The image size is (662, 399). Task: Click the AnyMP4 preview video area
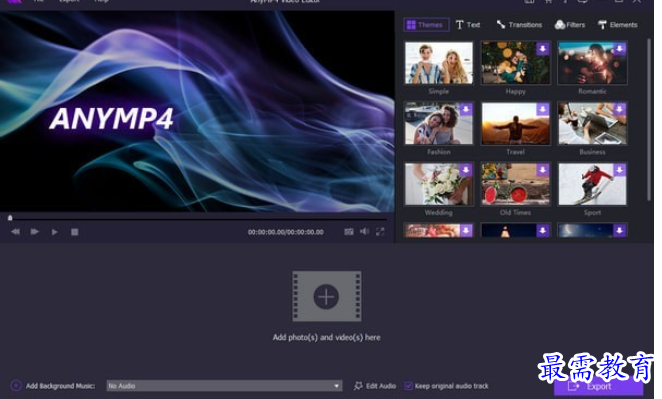(197, 111)
